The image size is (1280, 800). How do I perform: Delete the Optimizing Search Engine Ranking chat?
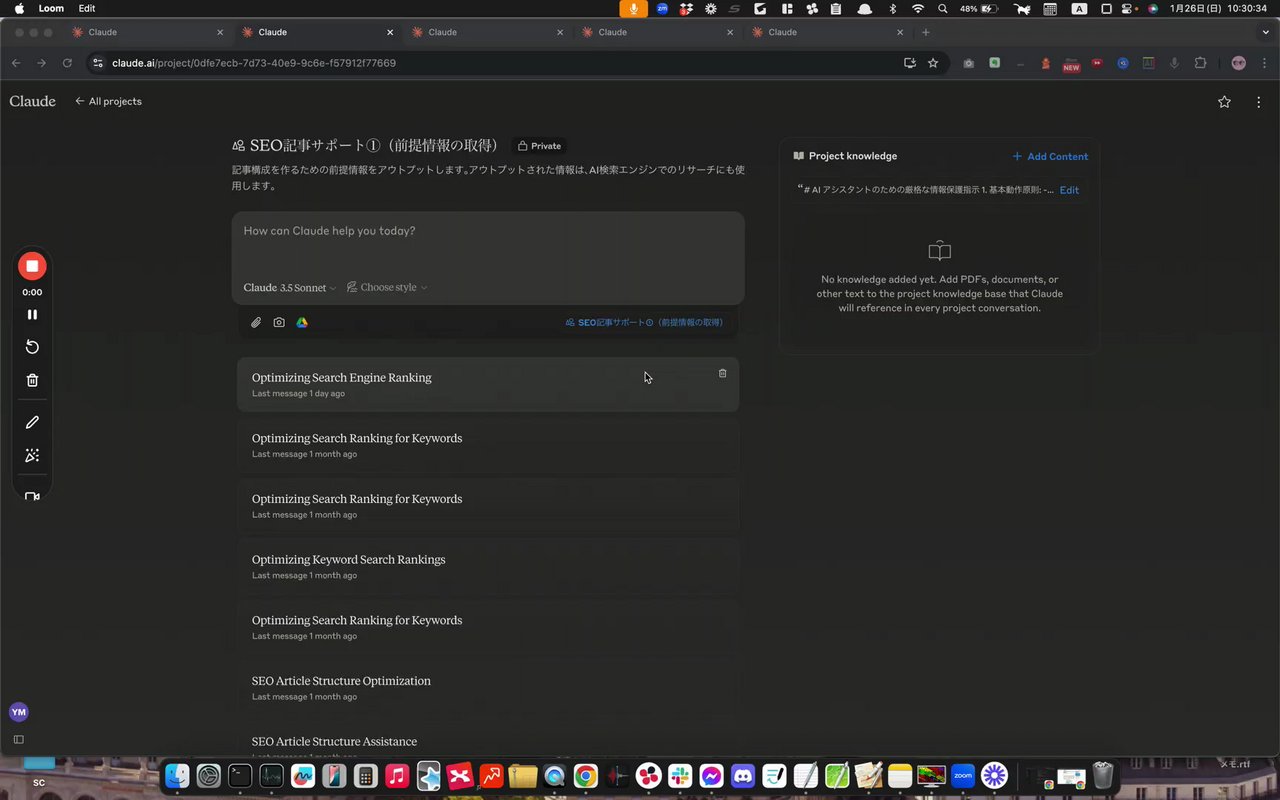(x=723, y=373)
